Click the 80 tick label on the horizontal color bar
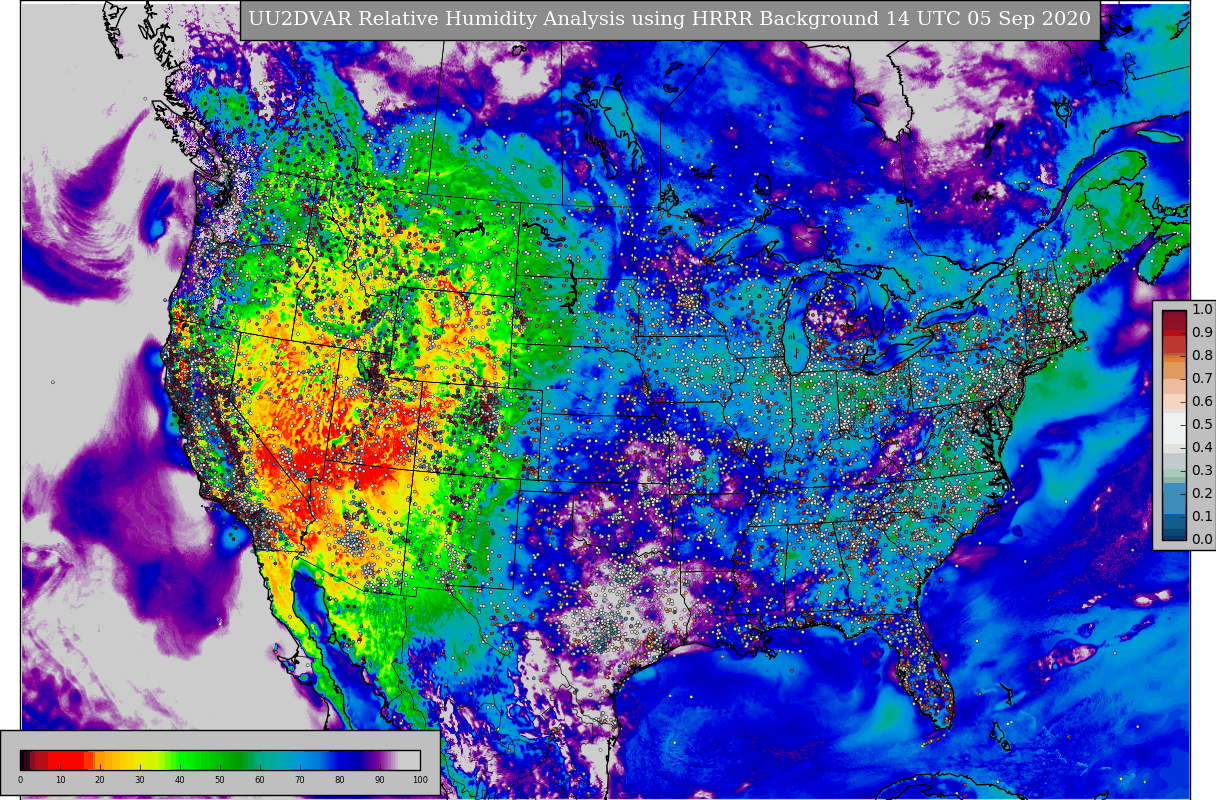This screenshot has width=1216, height=800. [x=340, y=780]
